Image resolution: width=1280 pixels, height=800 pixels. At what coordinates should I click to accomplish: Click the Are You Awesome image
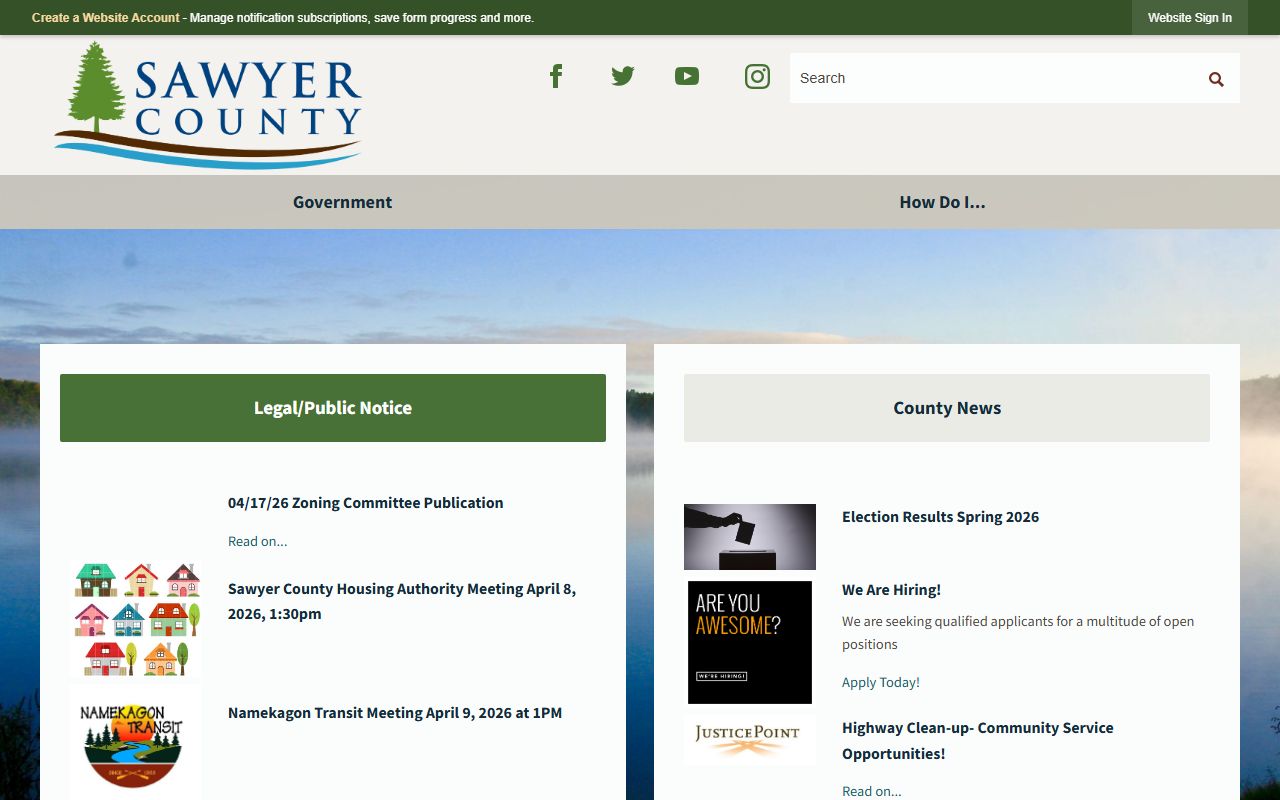(x=750, y=642)
